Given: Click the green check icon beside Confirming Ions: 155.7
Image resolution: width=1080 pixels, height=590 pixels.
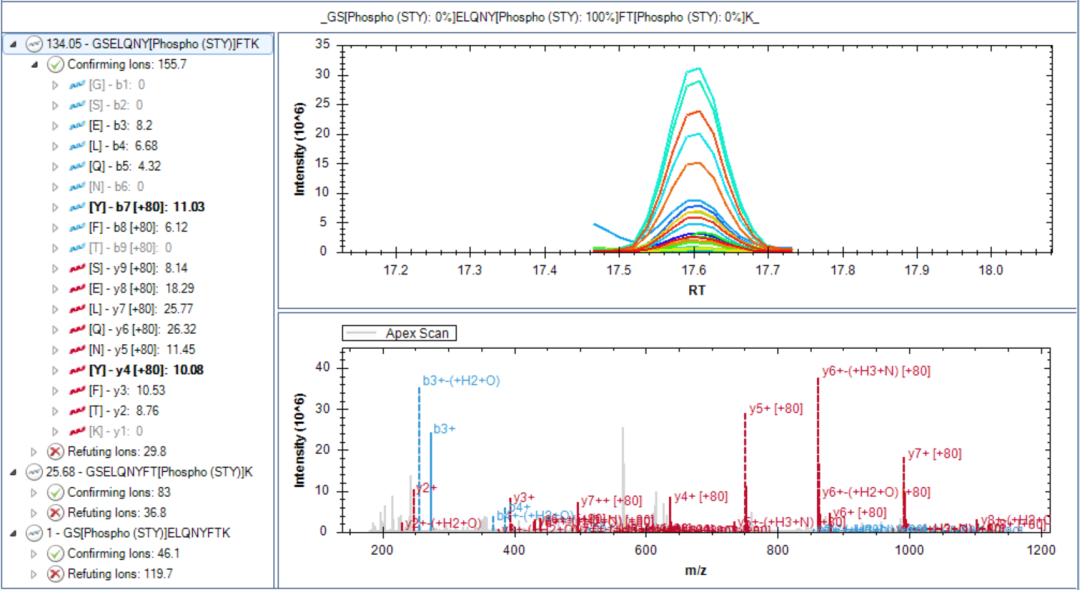Looking at the screenshot, I should click(55, 65).
